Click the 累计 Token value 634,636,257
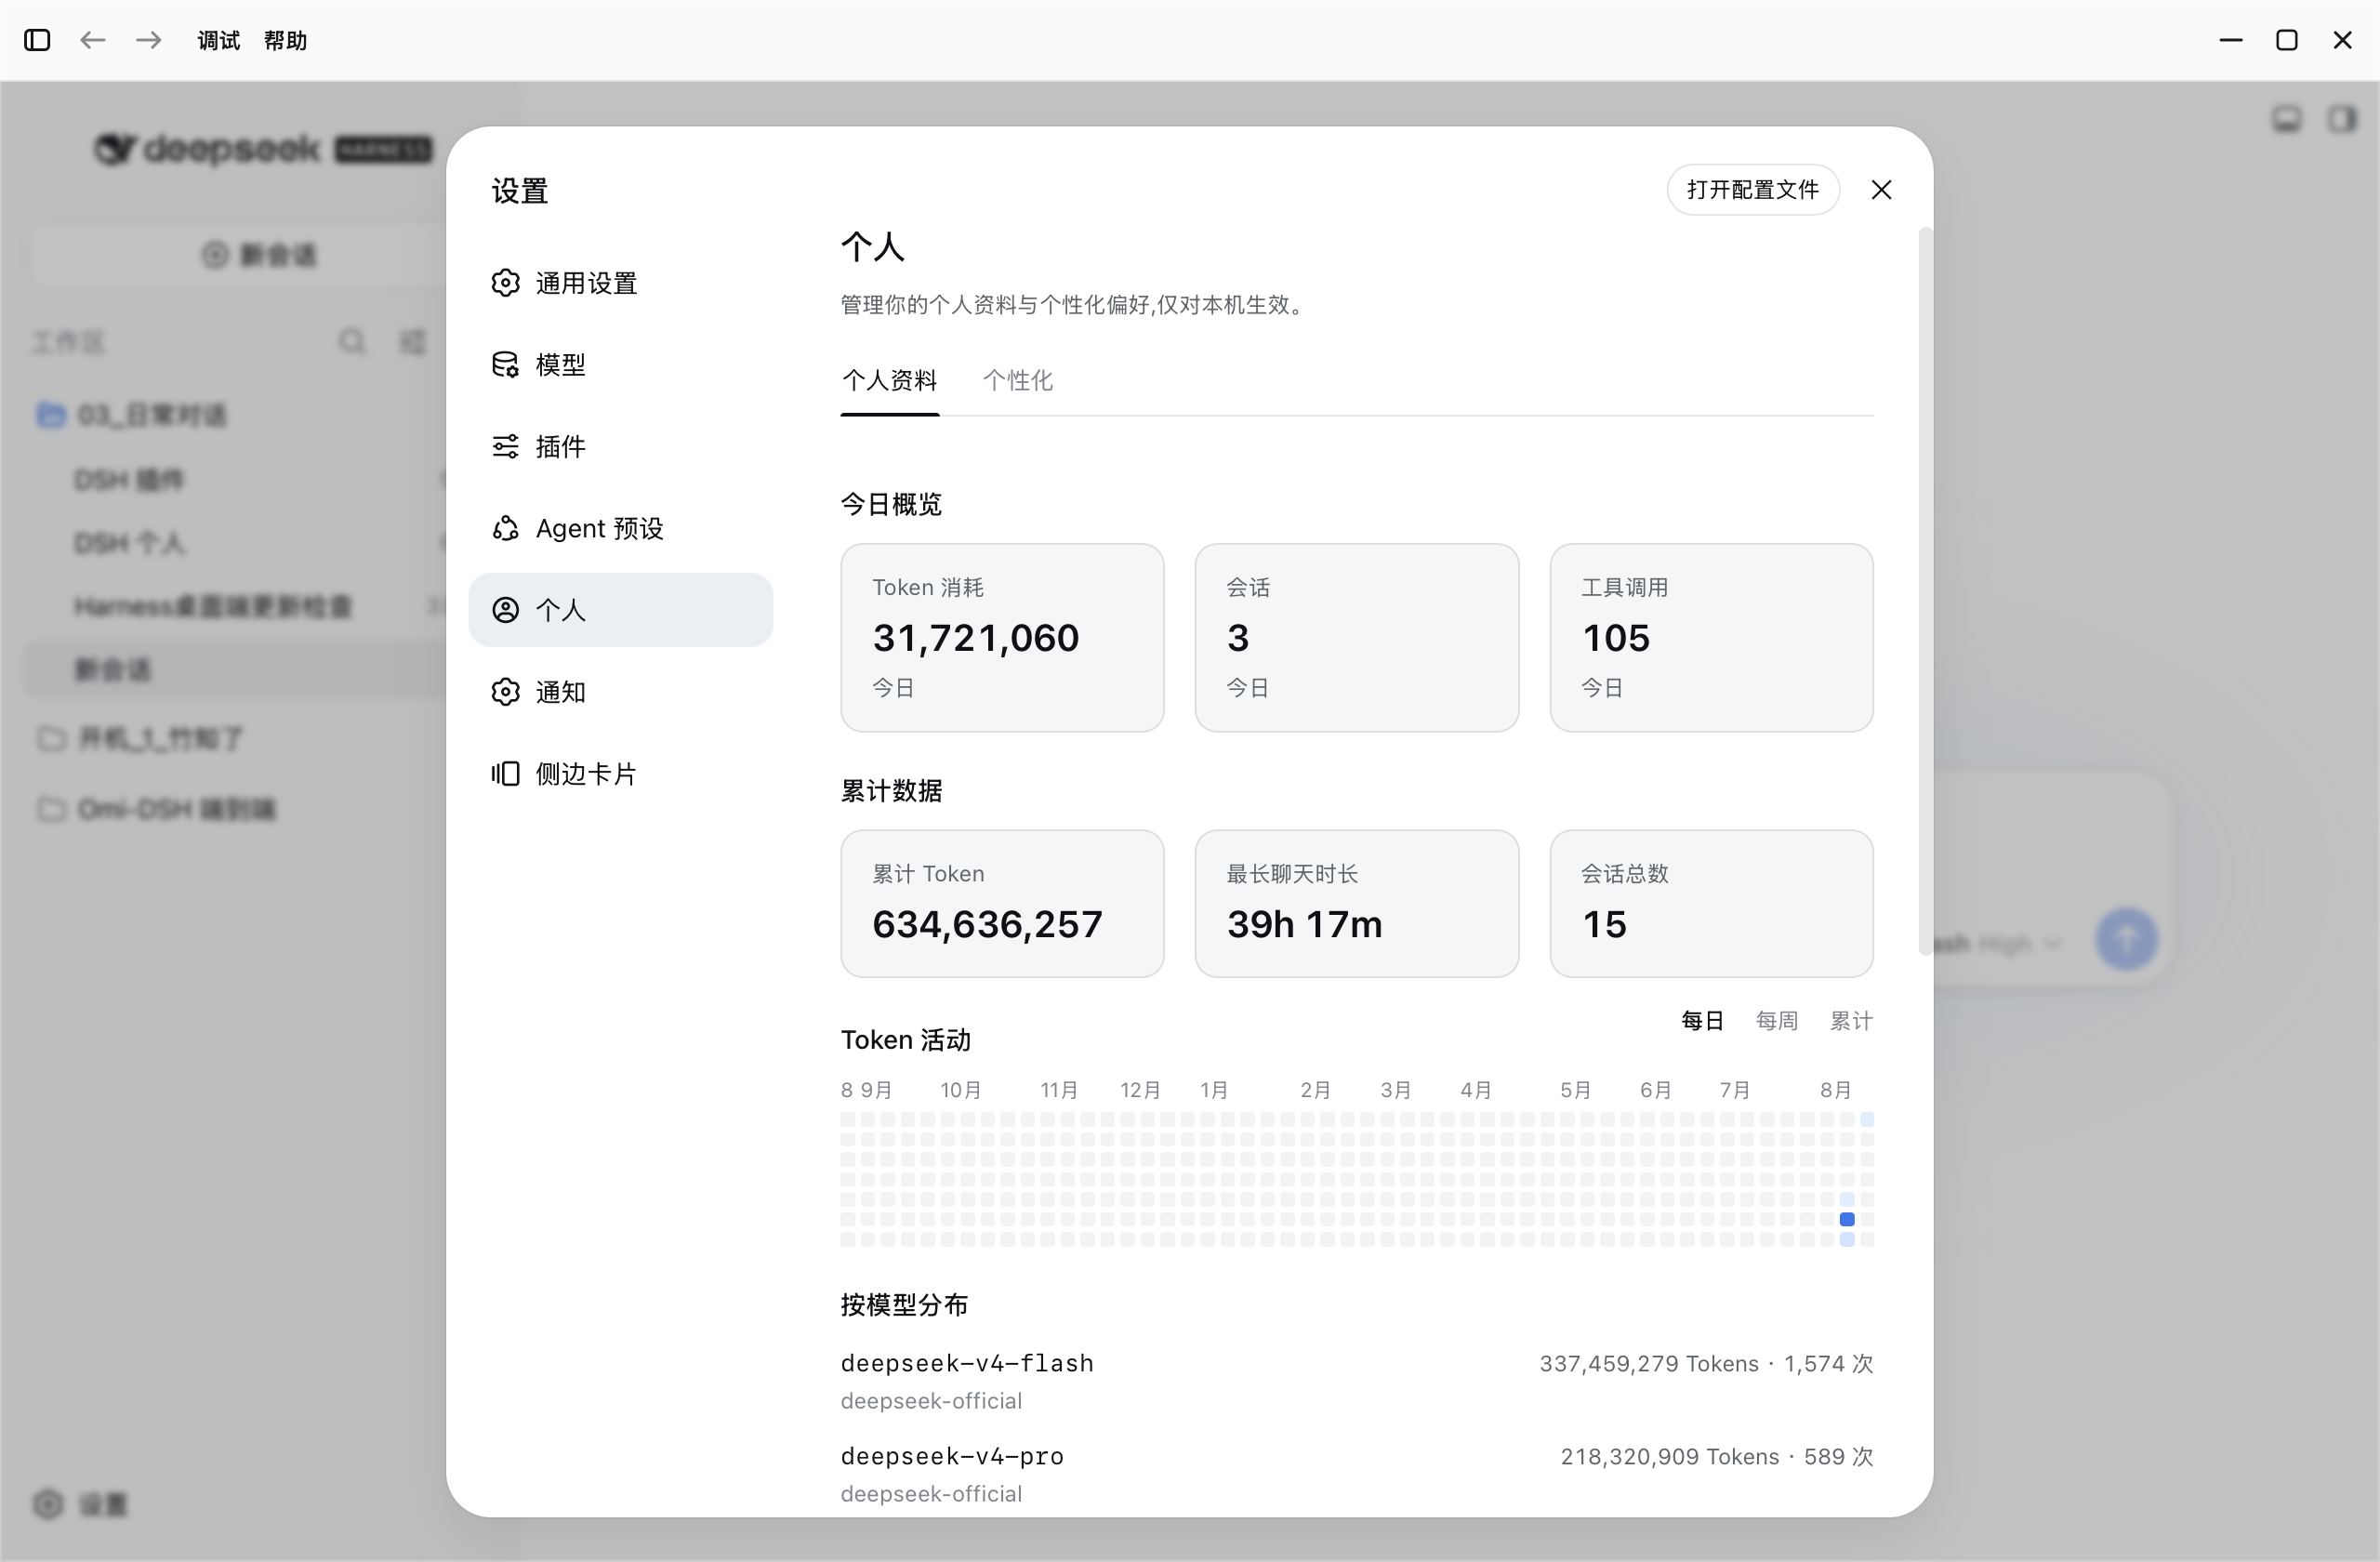This screenshot has height=1562, width=2380. coord(987,924)
